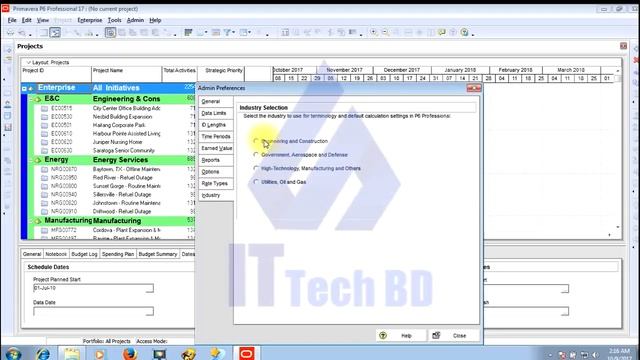Switch to Time Periods tab
Image resolution: width=640 pixels, height=360 pixels.
click(216, 136)
